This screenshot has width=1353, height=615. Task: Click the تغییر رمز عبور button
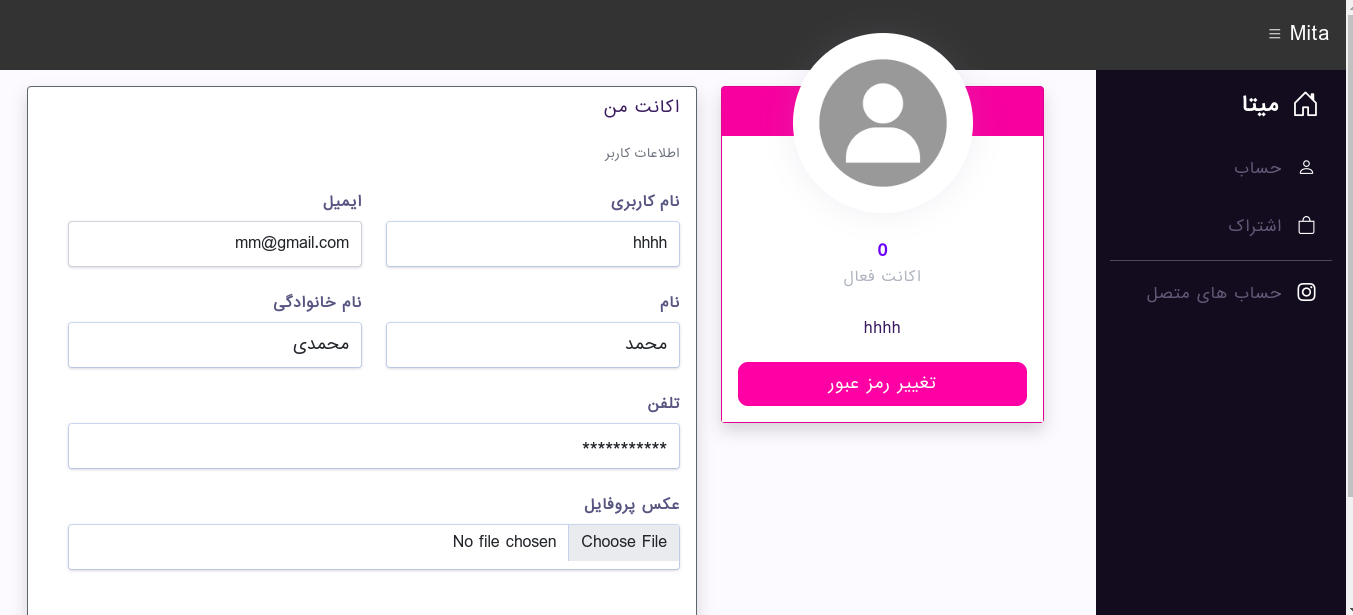point(882,384)
